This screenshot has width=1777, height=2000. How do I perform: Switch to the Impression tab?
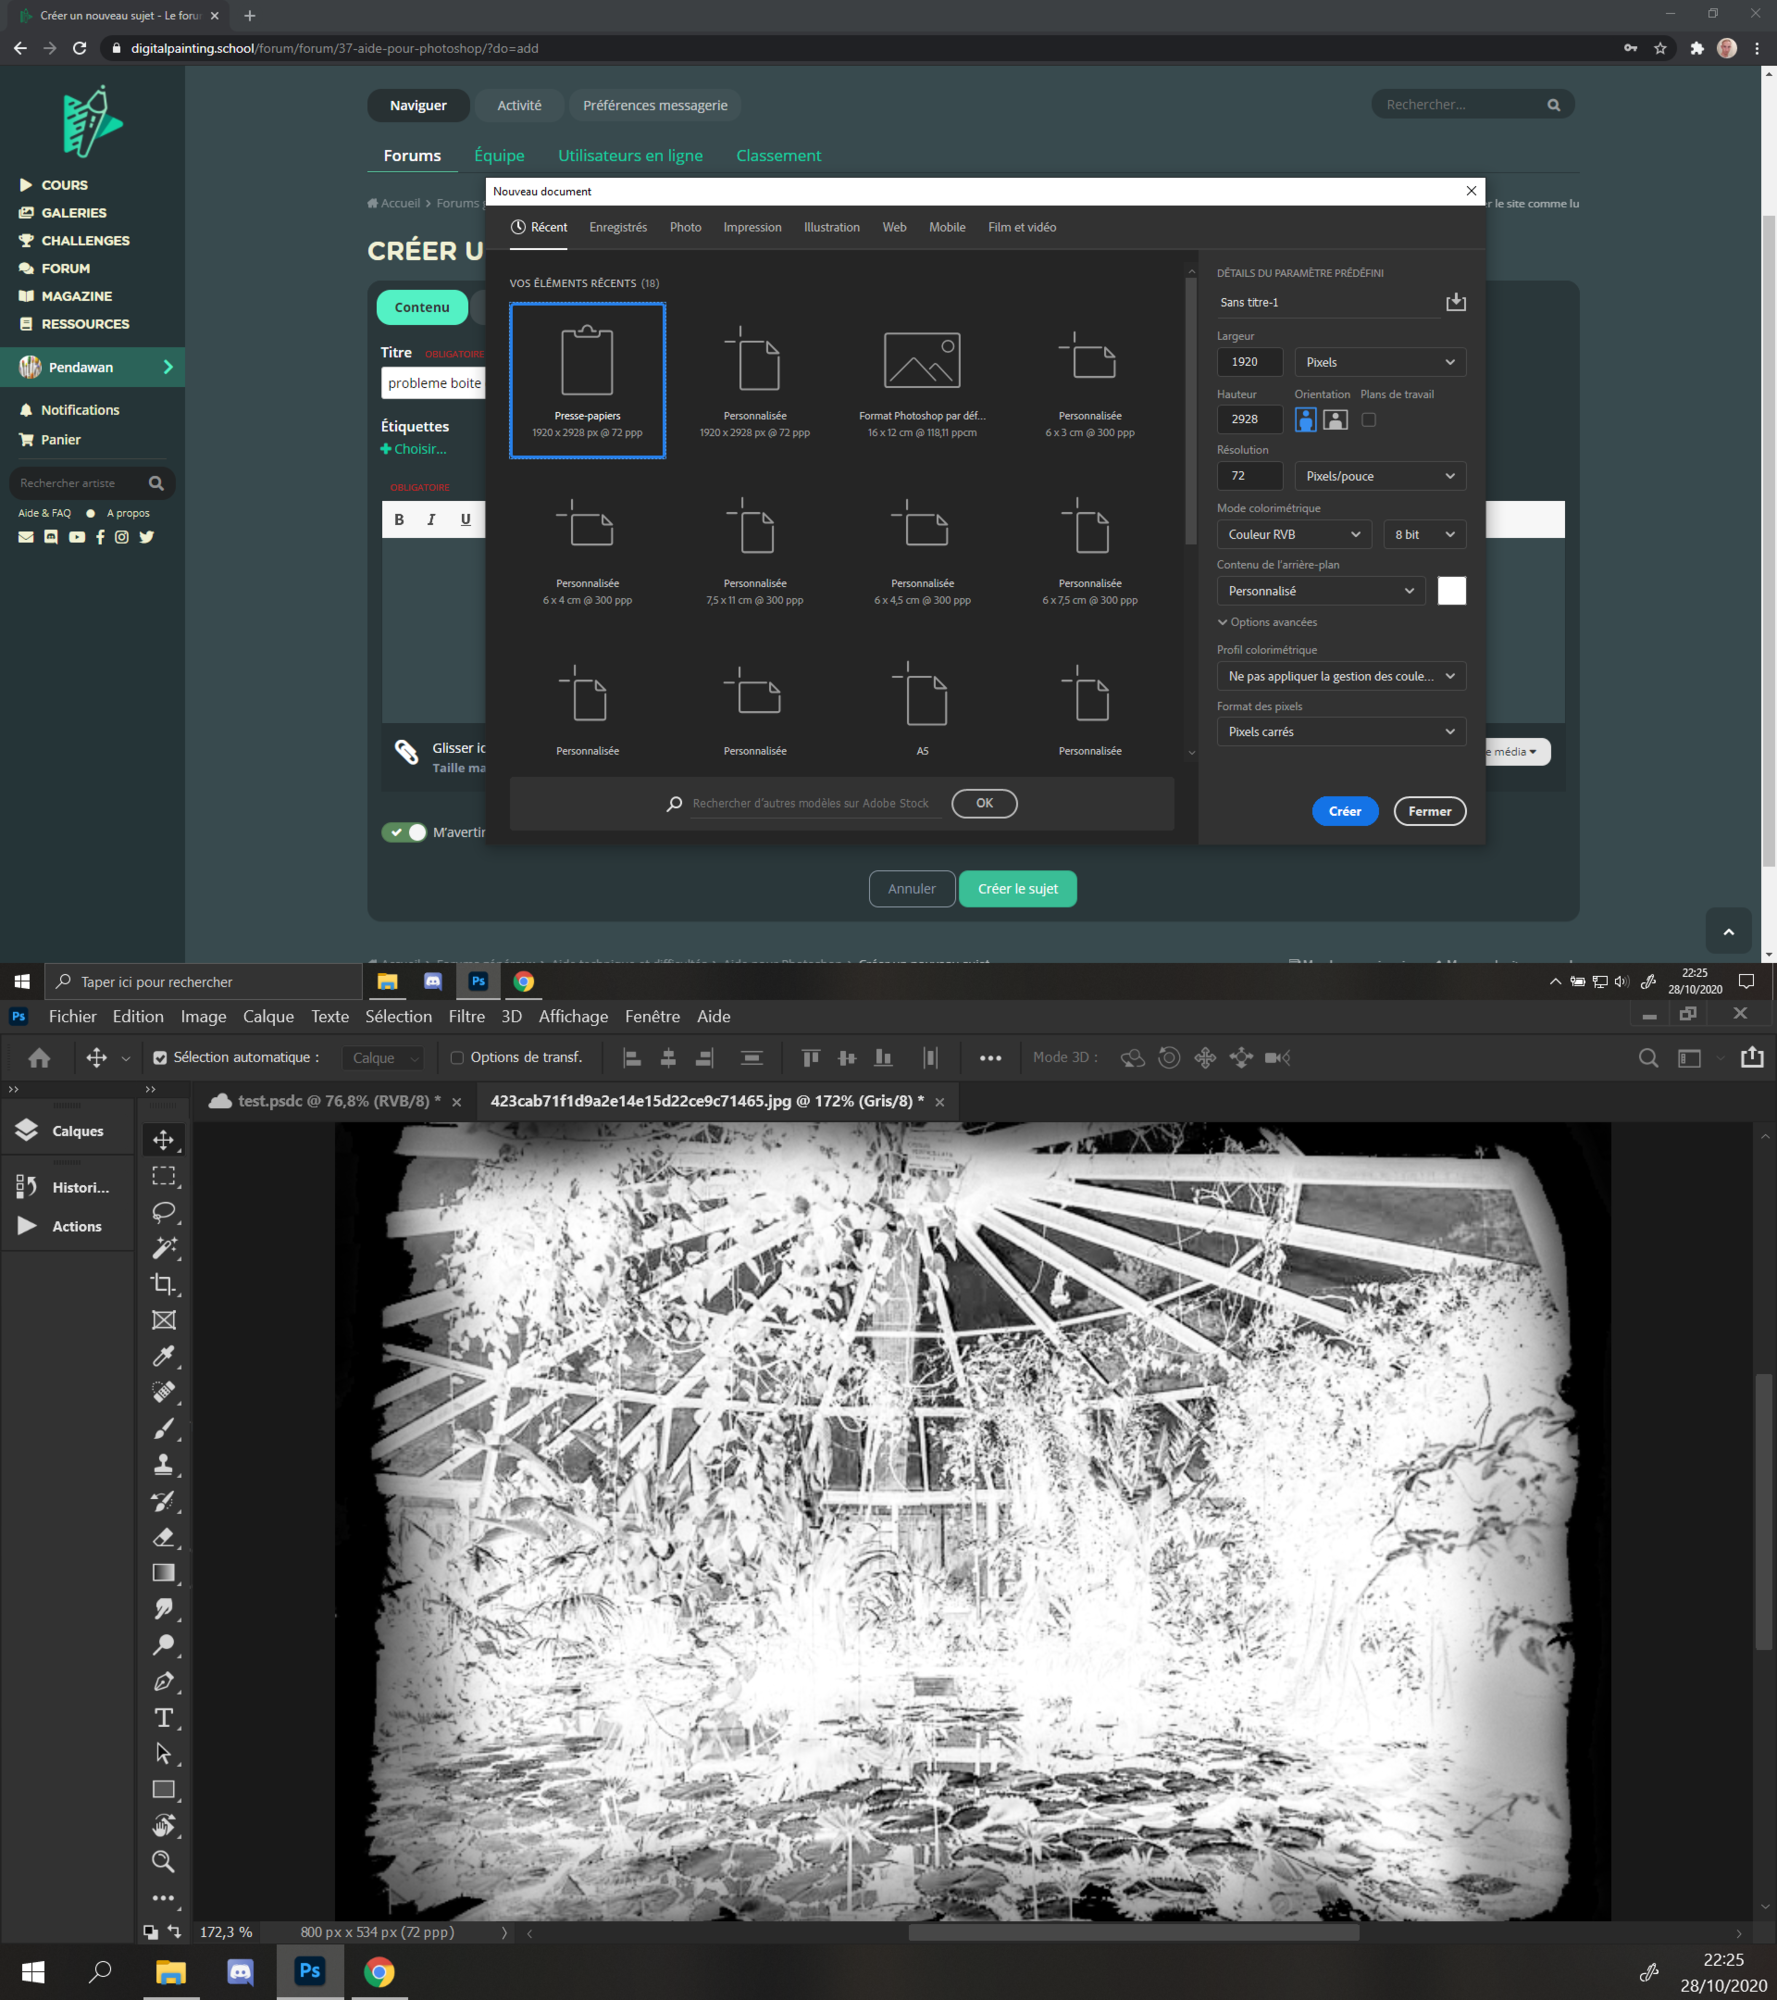752,227
